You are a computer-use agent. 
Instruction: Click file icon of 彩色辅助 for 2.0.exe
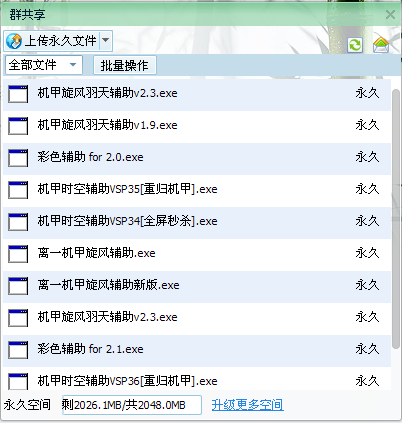18,158
